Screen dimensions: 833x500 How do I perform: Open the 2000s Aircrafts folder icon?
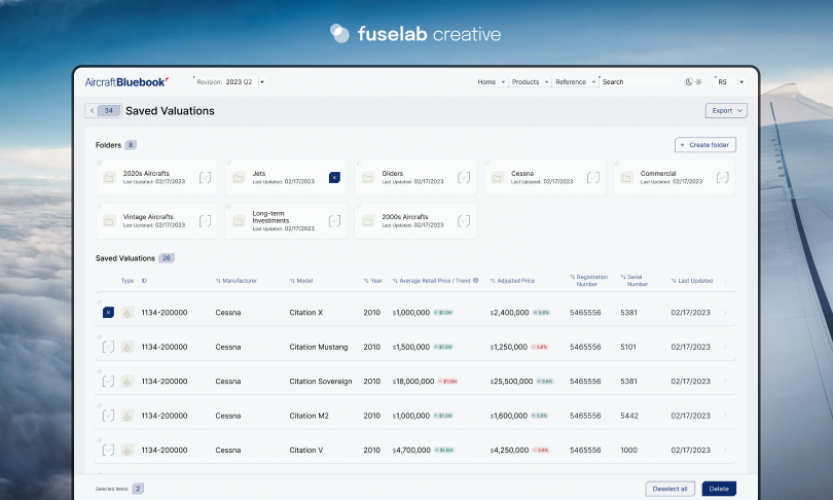click(x=368, y=221)
